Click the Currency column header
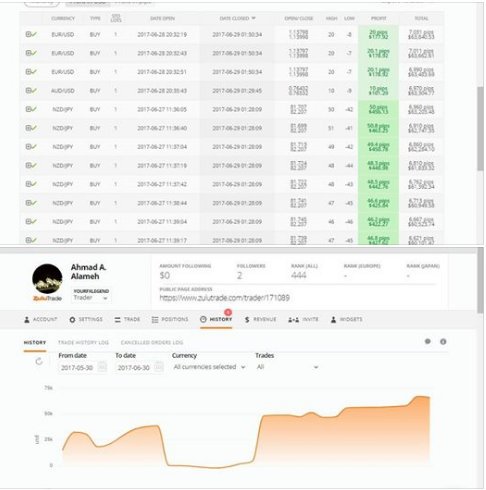 [63, 18]
